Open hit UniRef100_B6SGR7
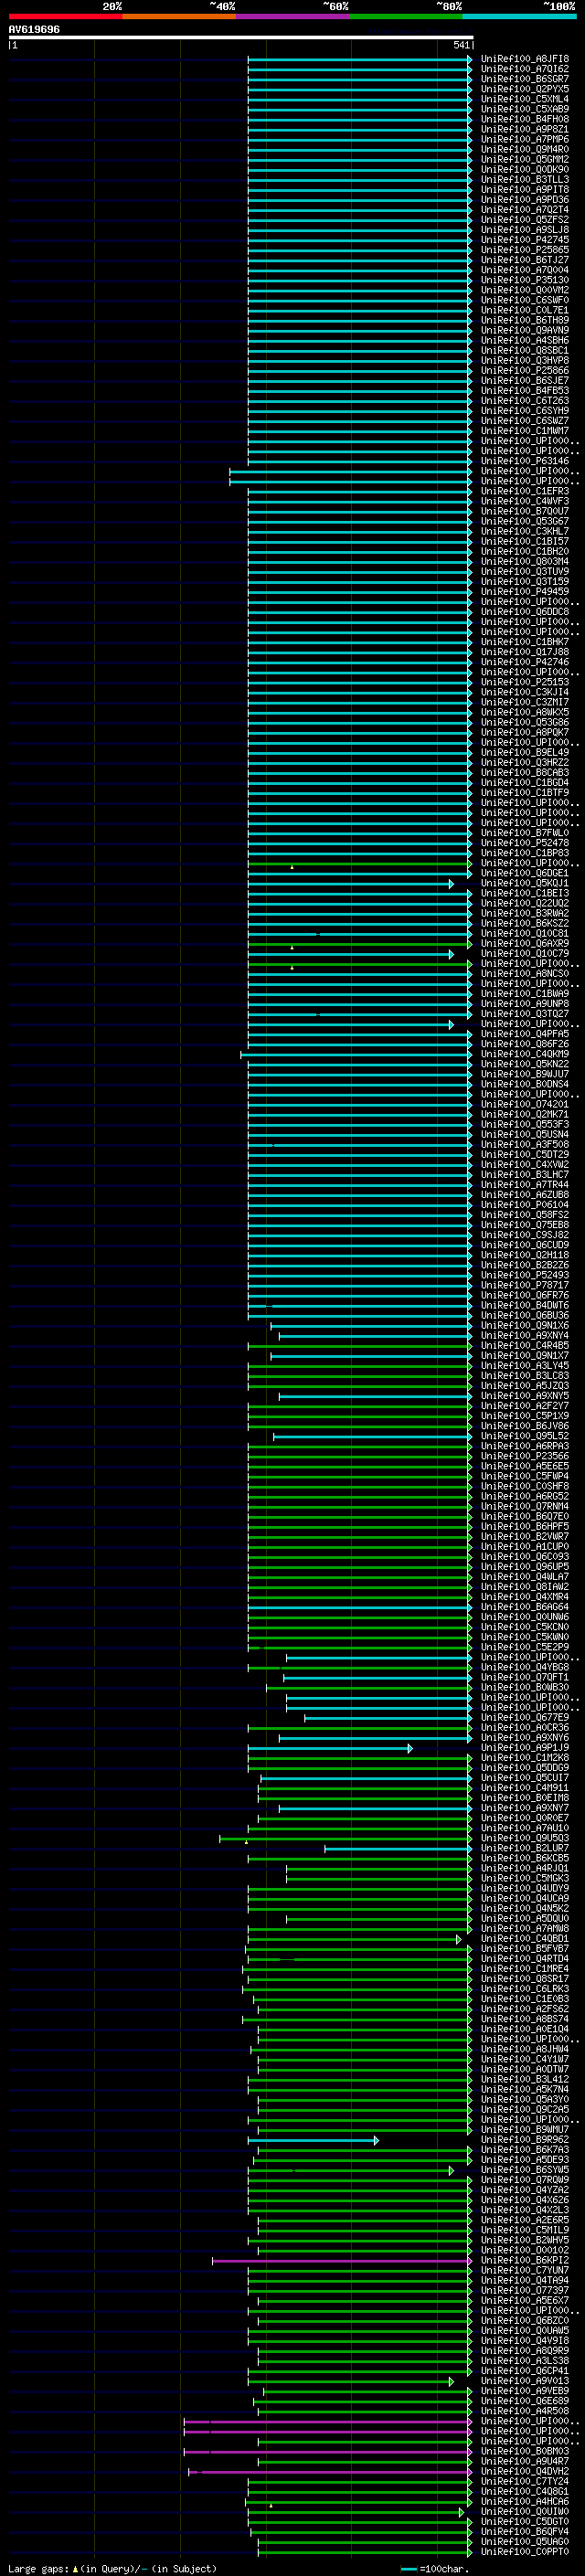 pyautogui.click(x=525, y=79)
